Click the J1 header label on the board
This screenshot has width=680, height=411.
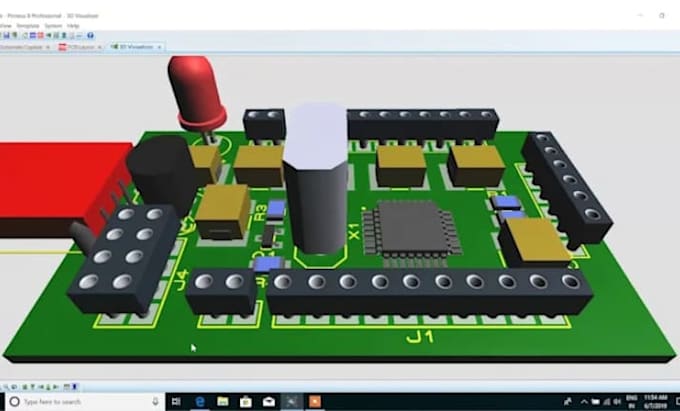pos(420,337)
